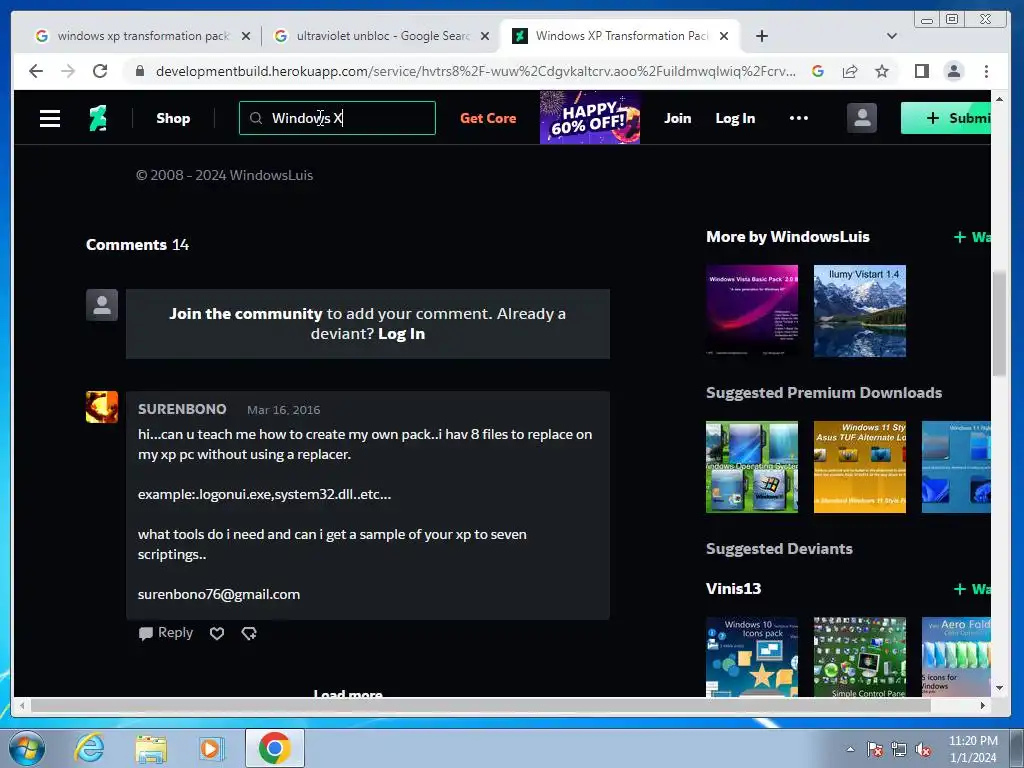Screen dimensions: 1024x768
Task: Open the Simple Control Panel thumbnail
Action: 859,657
